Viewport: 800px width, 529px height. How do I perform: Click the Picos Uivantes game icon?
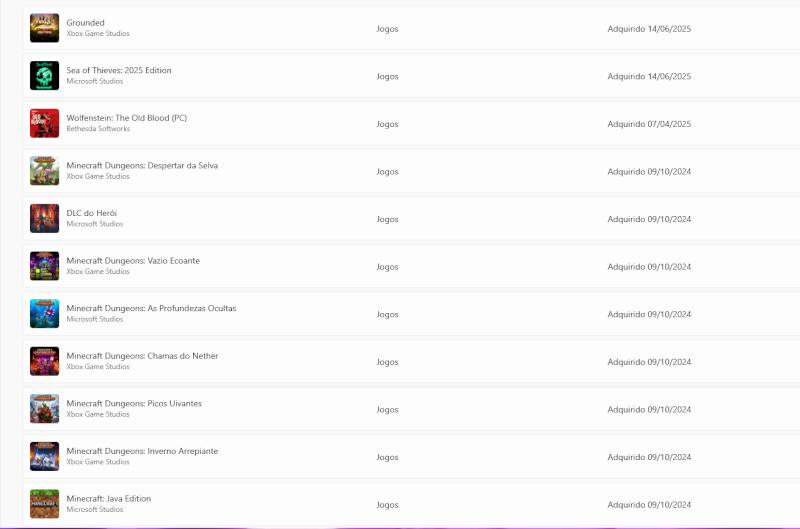45,408
